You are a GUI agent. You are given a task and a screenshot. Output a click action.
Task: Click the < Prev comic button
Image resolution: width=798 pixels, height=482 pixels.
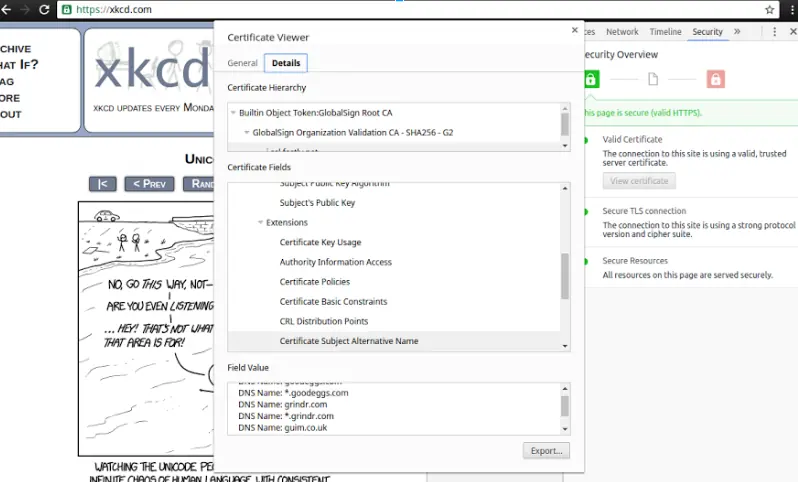pos(149,184)
